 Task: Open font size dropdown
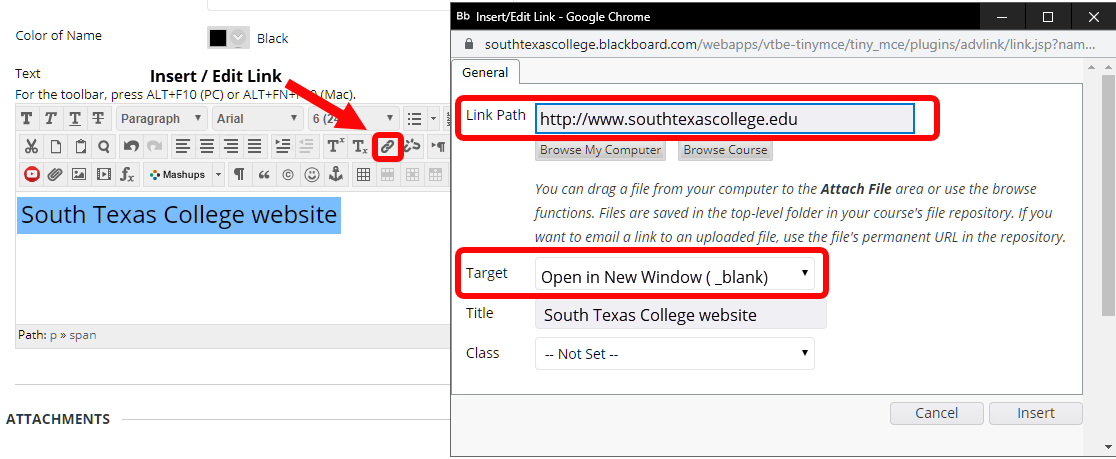354,118
